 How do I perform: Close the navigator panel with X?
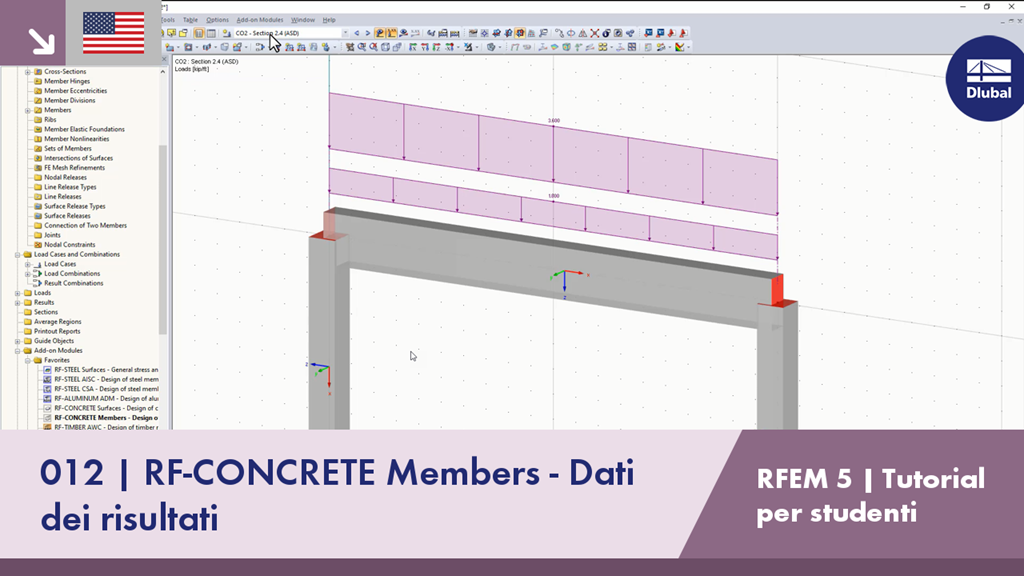pos(165,59)
